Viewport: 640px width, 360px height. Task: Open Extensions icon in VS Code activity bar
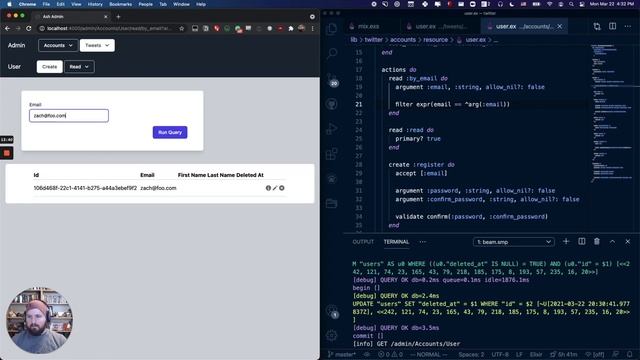click(x=332, y=154)
